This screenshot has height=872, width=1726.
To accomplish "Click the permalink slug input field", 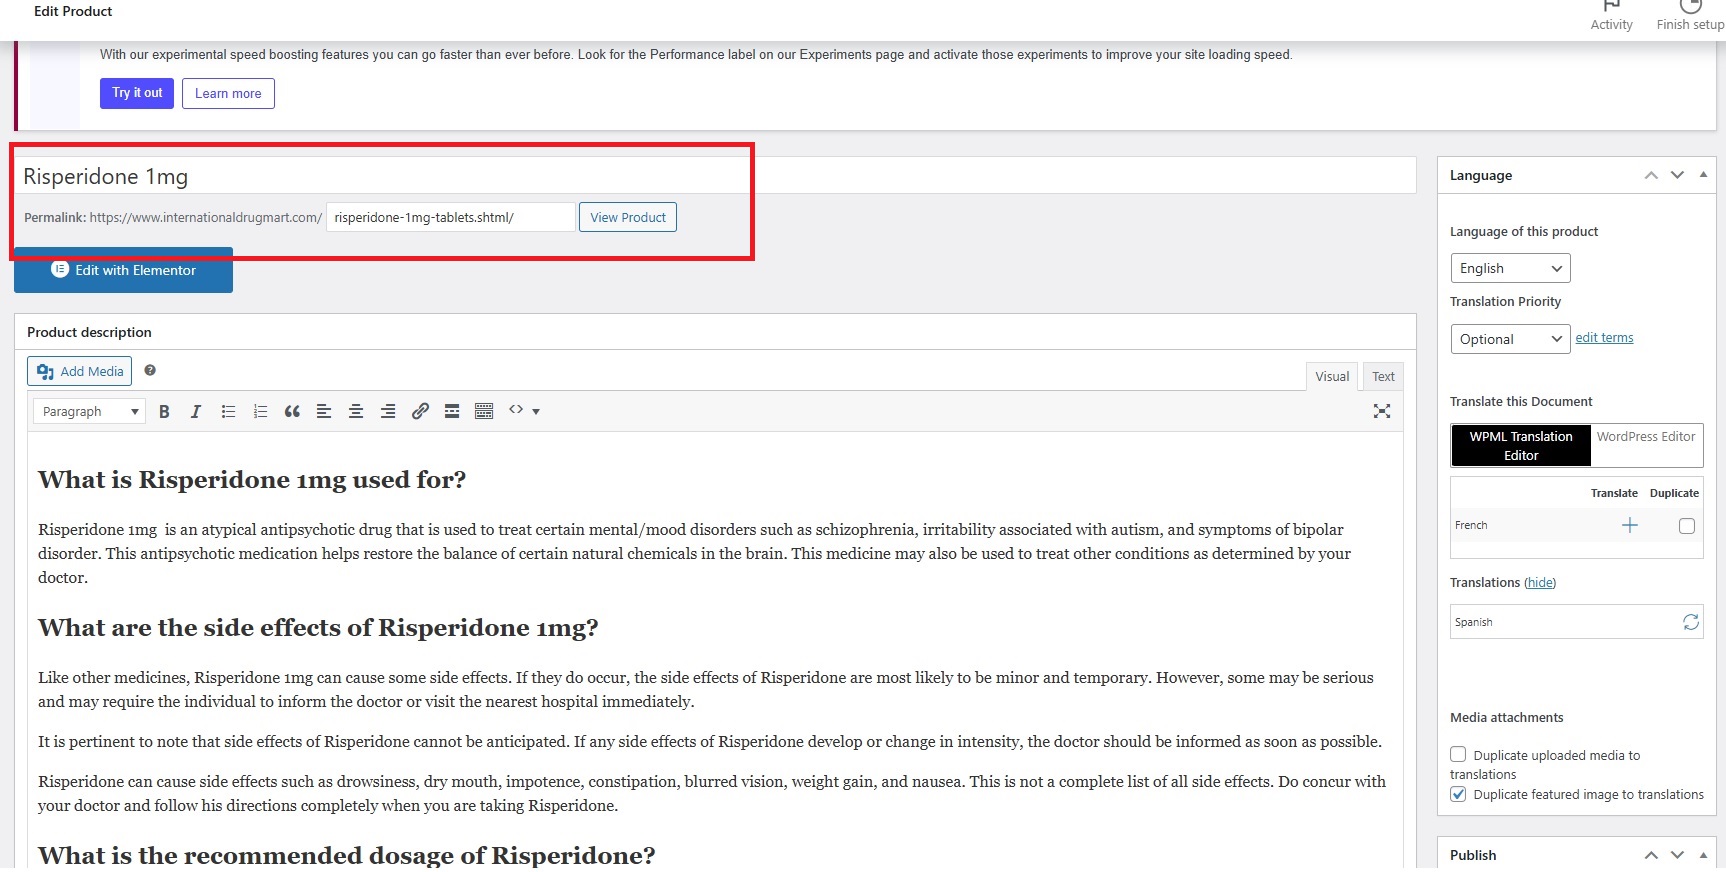I will [451, 217].
